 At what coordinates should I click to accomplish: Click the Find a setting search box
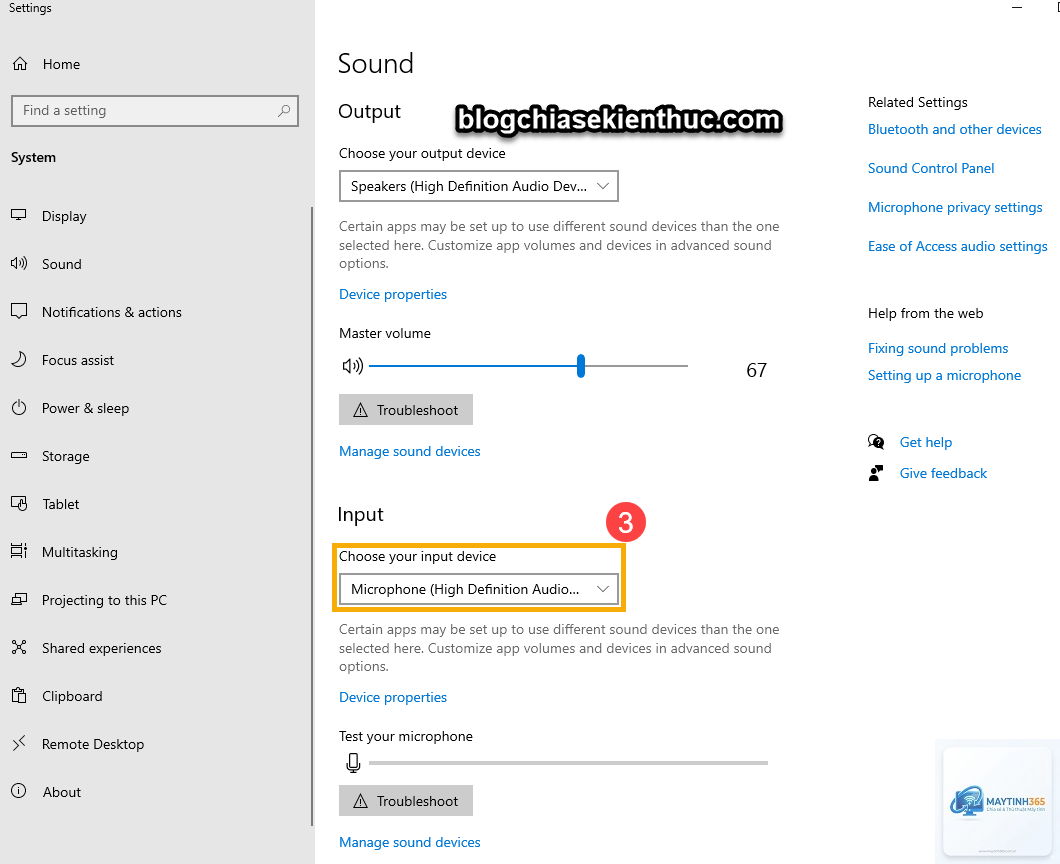[x=155, y=110]
